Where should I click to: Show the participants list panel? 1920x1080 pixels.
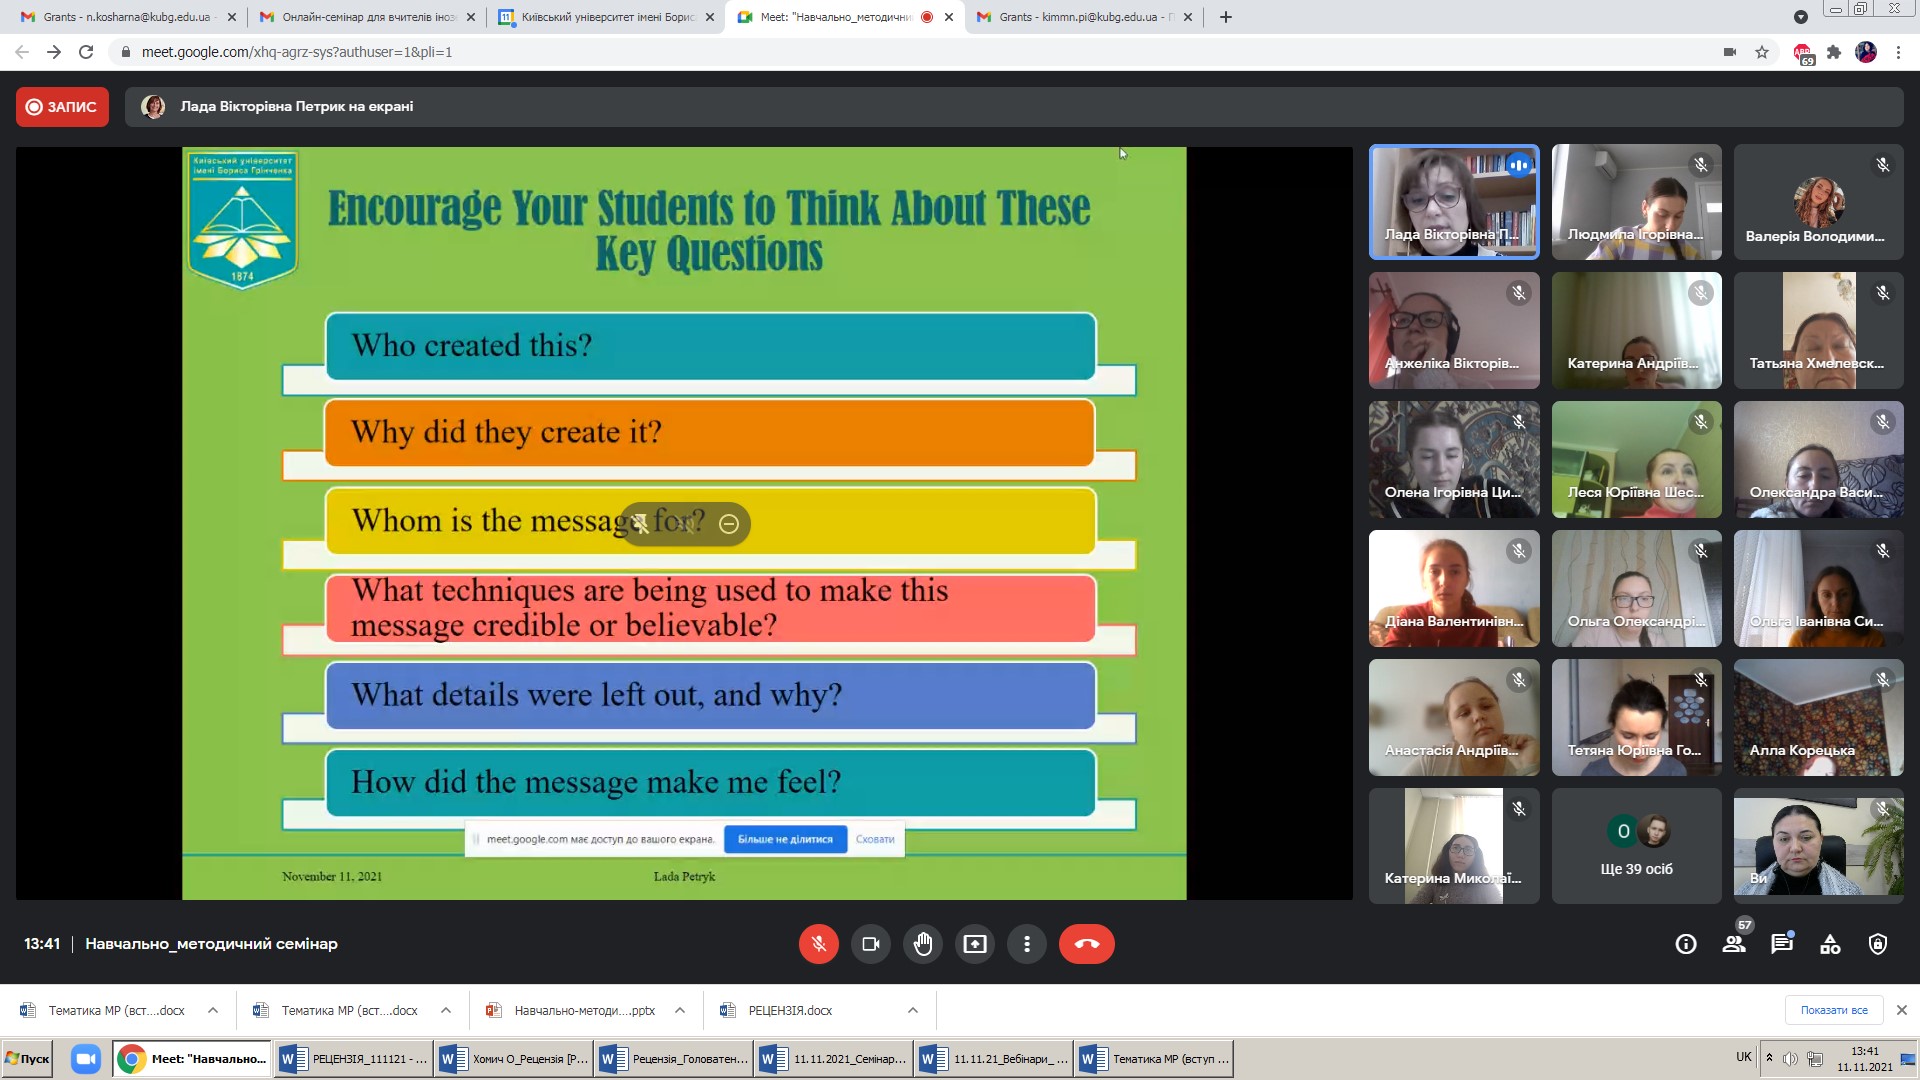[x=1734, y=944]
